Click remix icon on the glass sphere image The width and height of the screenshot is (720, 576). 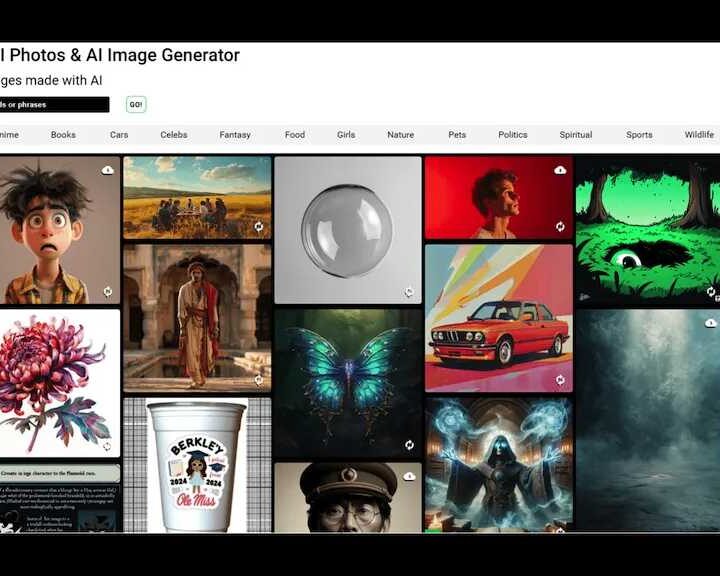click(409, 292)
